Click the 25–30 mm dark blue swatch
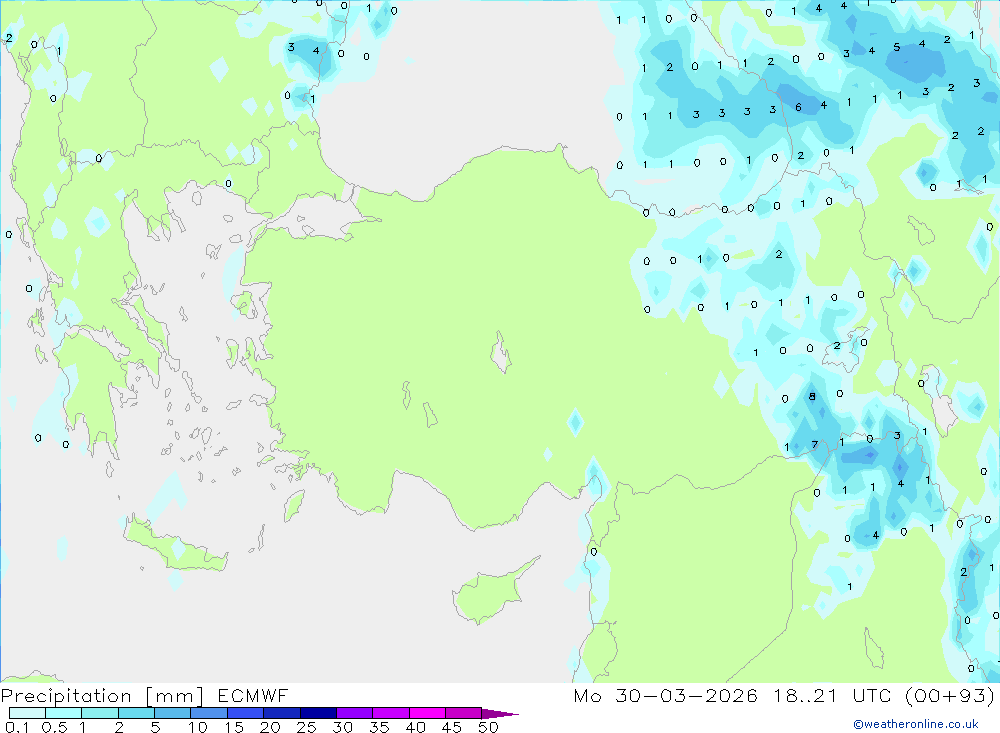 pos(318,713)
